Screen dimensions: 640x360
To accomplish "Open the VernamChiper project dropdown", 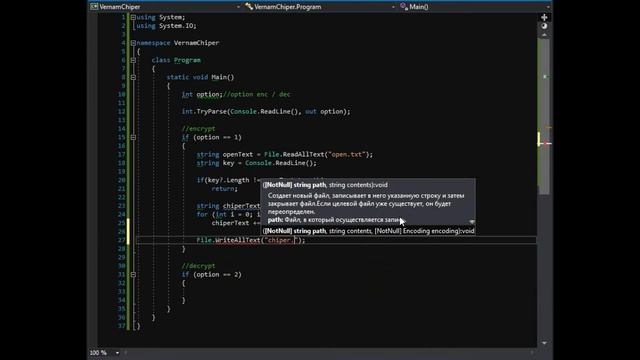I will tap(238, 7).
